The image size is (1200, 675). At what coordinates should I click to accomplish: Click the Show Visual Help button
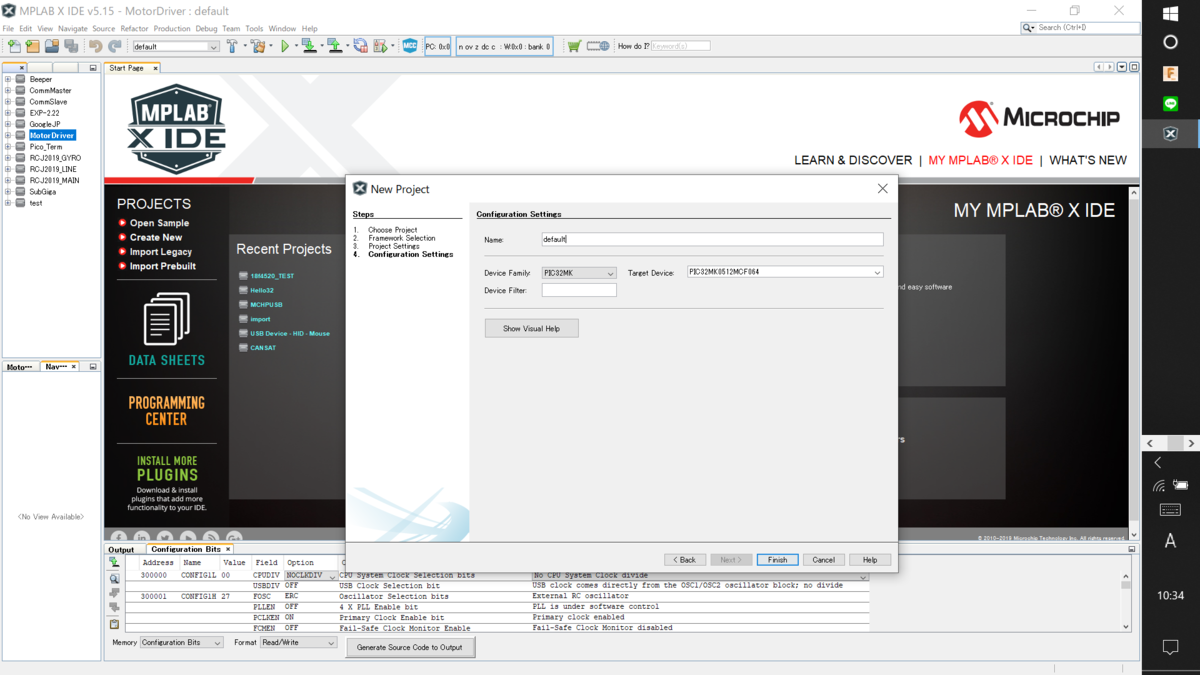point(531,328)
